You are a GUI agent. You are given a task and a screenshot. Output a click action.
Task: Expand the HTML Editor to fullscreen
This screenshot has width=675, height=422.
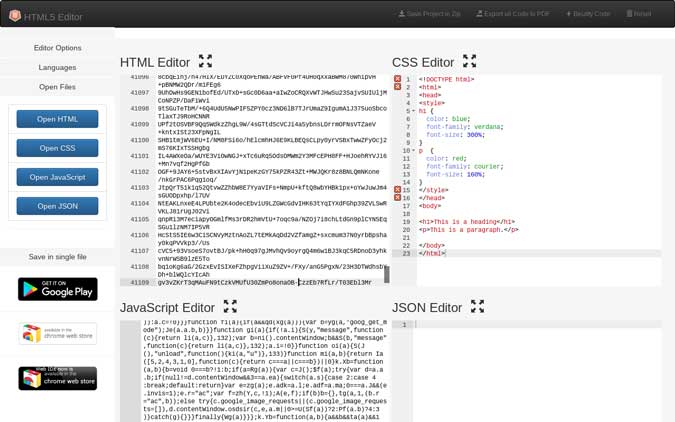(x=205, y=61)
